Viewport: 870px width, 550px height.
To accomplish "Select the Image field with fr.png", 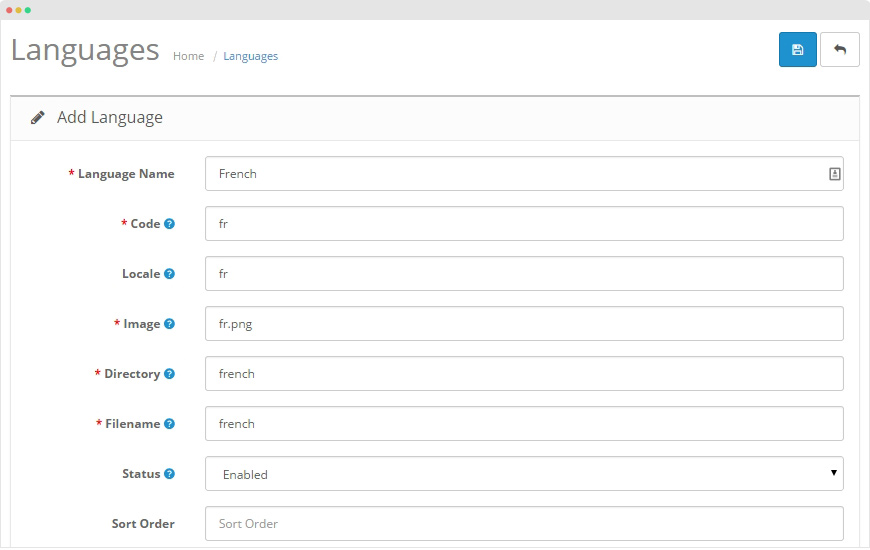I will [x=524, y=324].
